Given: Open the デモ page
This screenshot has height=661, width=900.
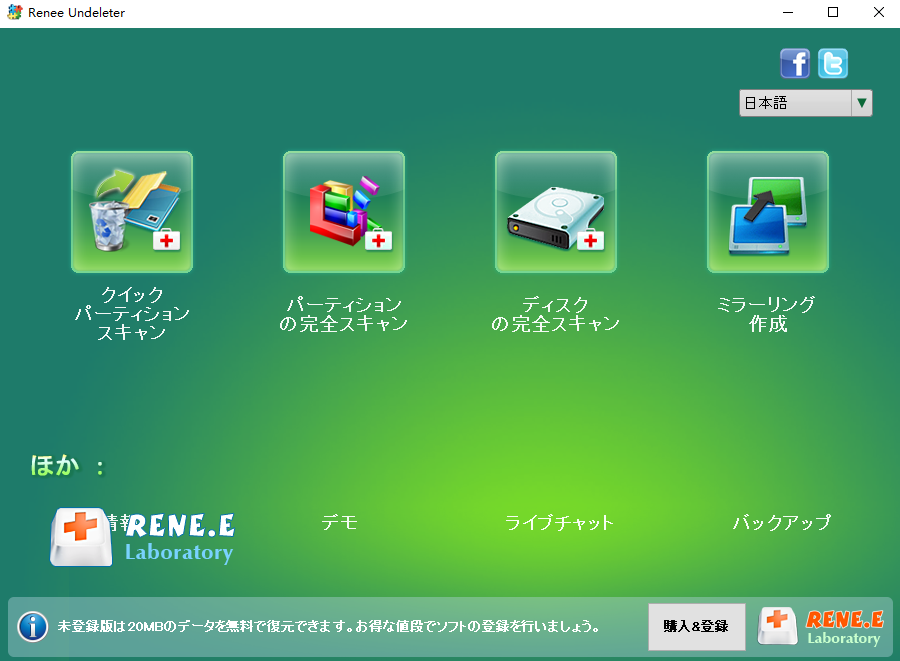Looking at the screenshot, I should point(339,522).
